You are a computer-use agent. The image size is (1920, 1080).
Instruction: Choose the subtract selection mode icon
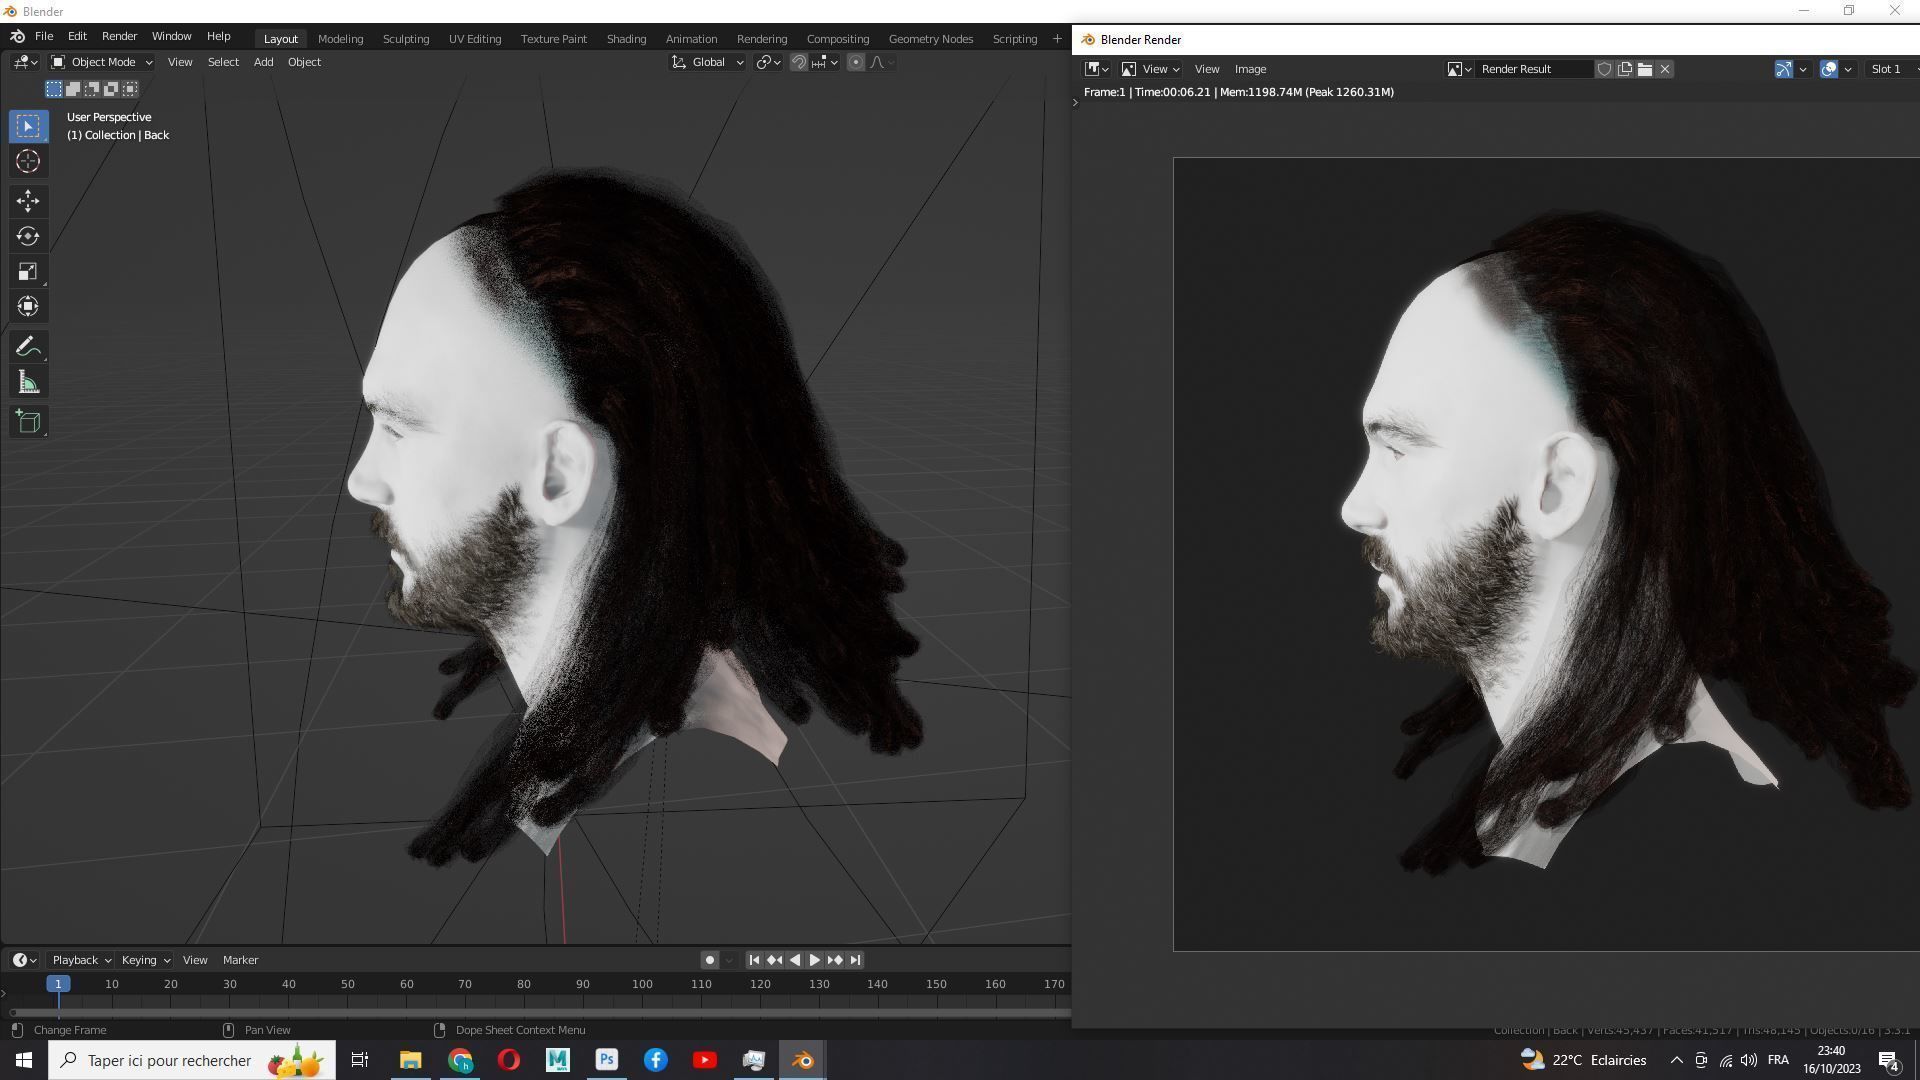coord(92,89)
